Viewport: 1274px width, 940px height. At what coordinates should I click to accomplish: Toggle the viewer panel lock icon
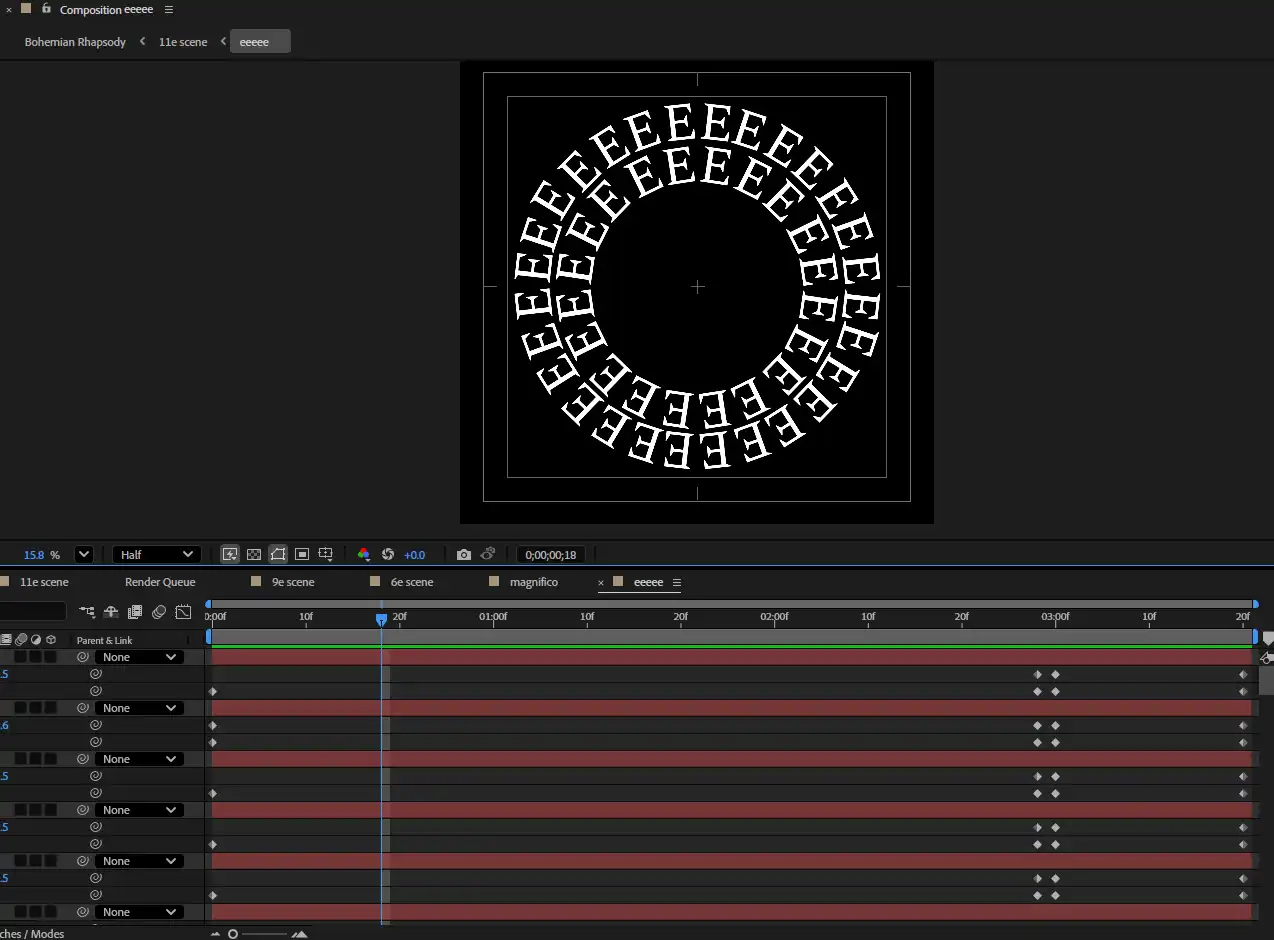pyautogui.click(x=46, y=8)
